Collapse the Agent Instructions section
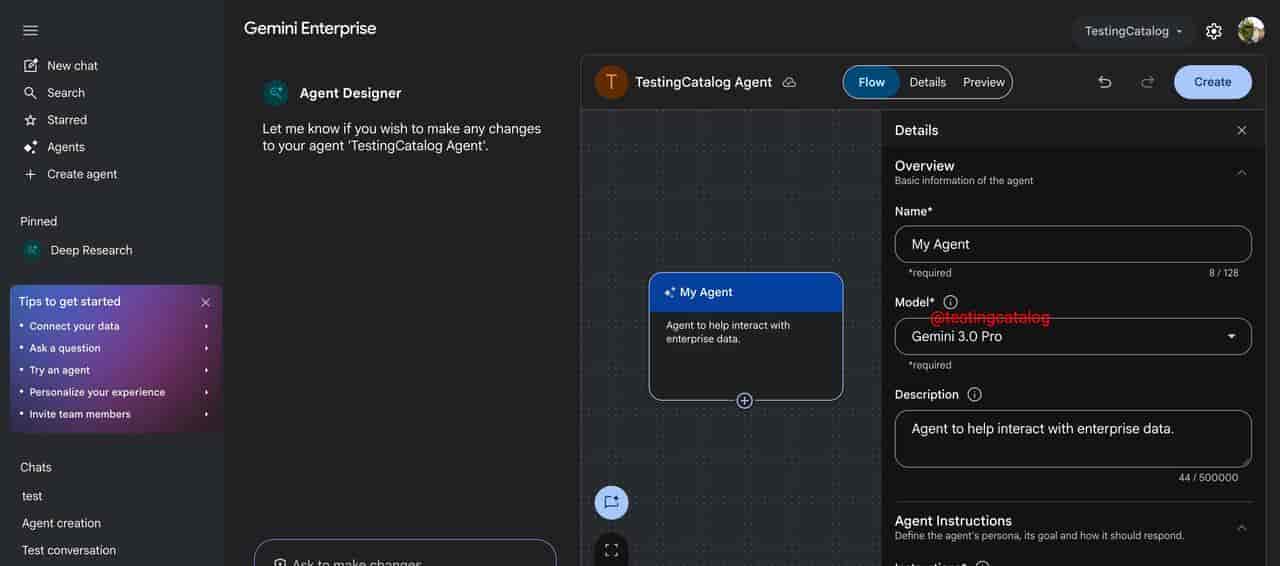Viewport: 1280px width, 566px height. point(1242,527)
